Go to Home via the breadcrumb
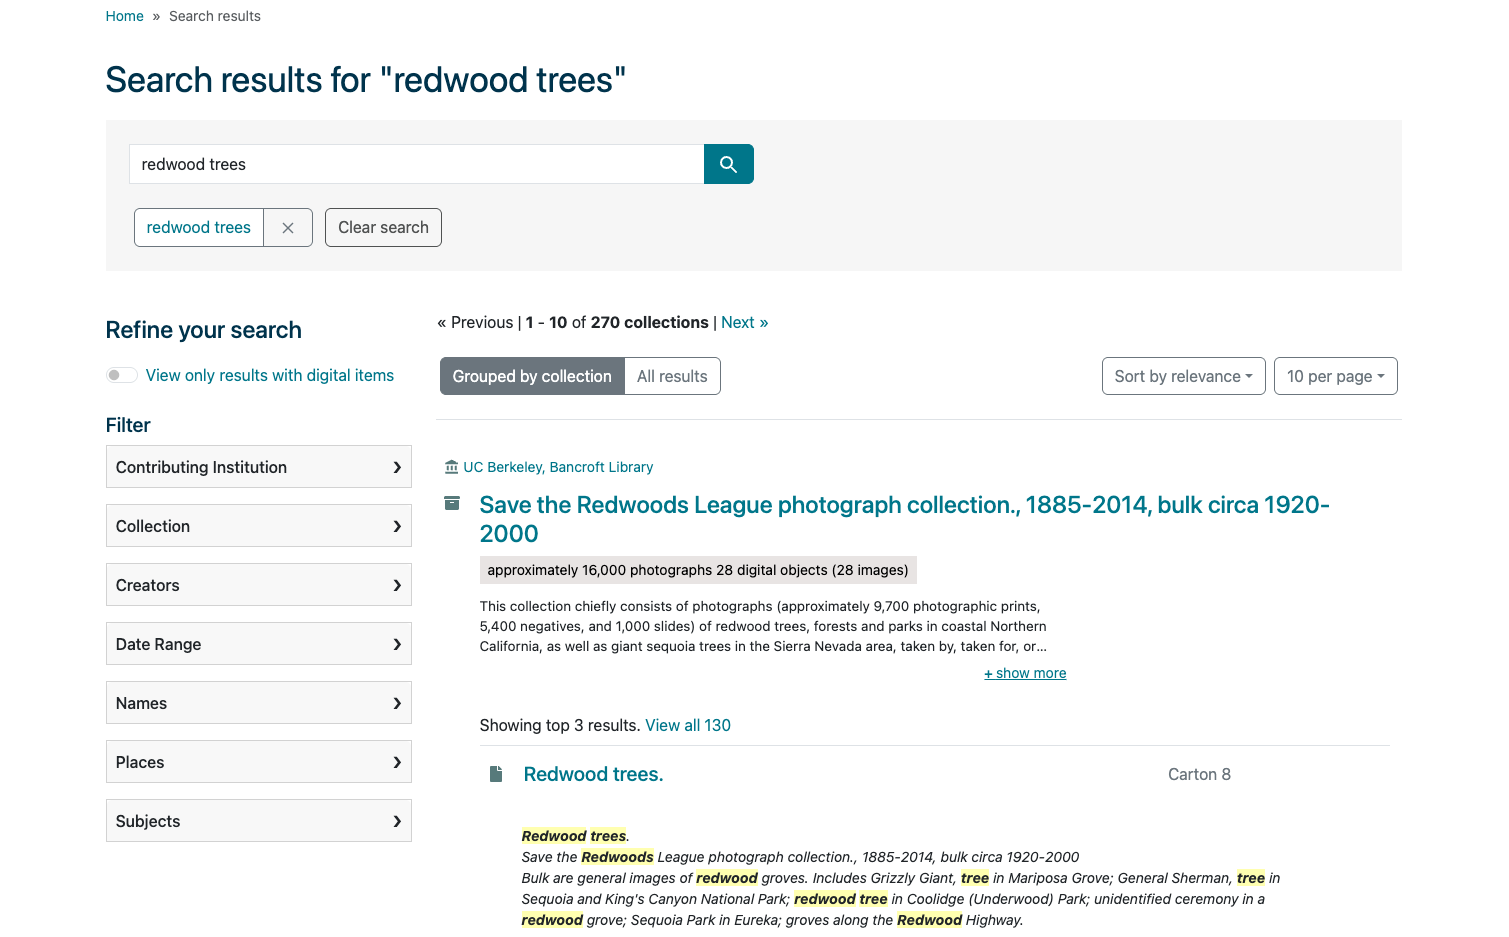The width and height of the screenshot is (1509, 937). 124,15
